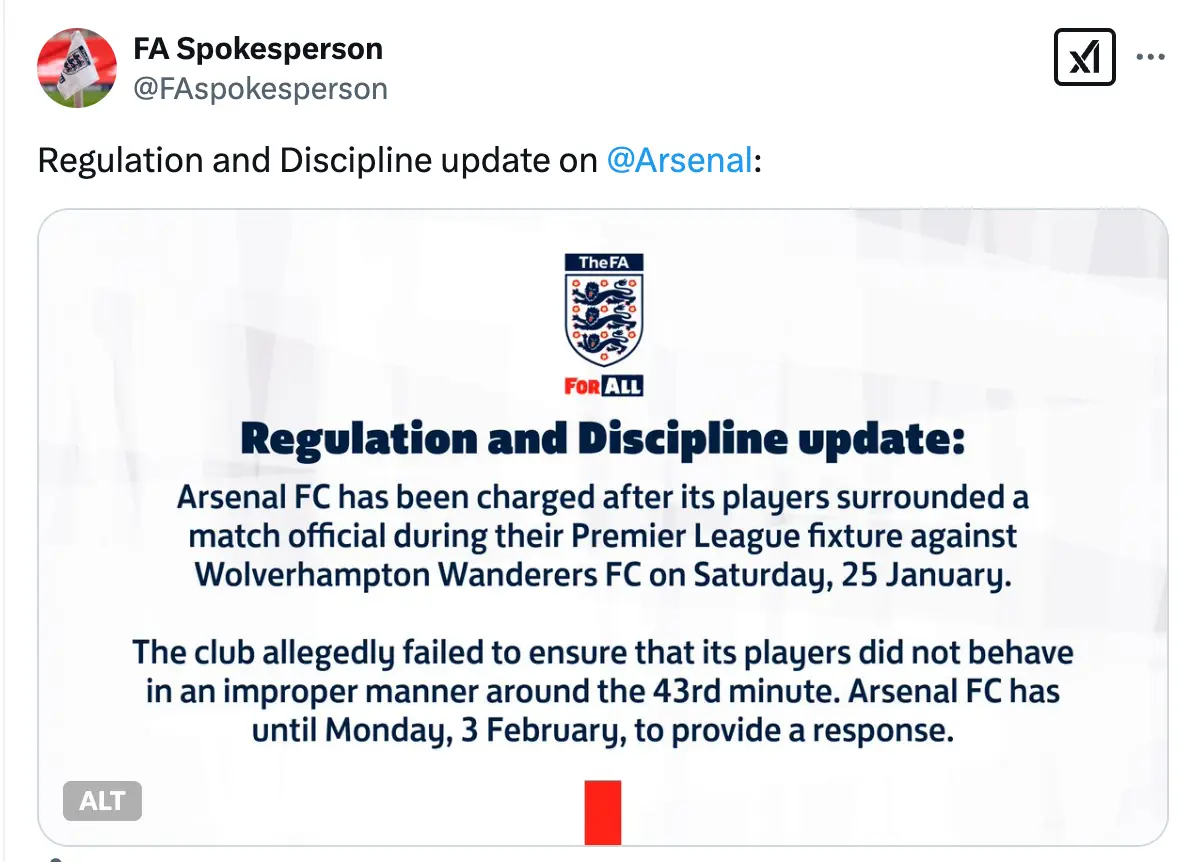The height and width of the screenshot is (862, 1180).
Task: Open the @Arsenal mention link
Action: pyautogui.click(x=678, y=160)
